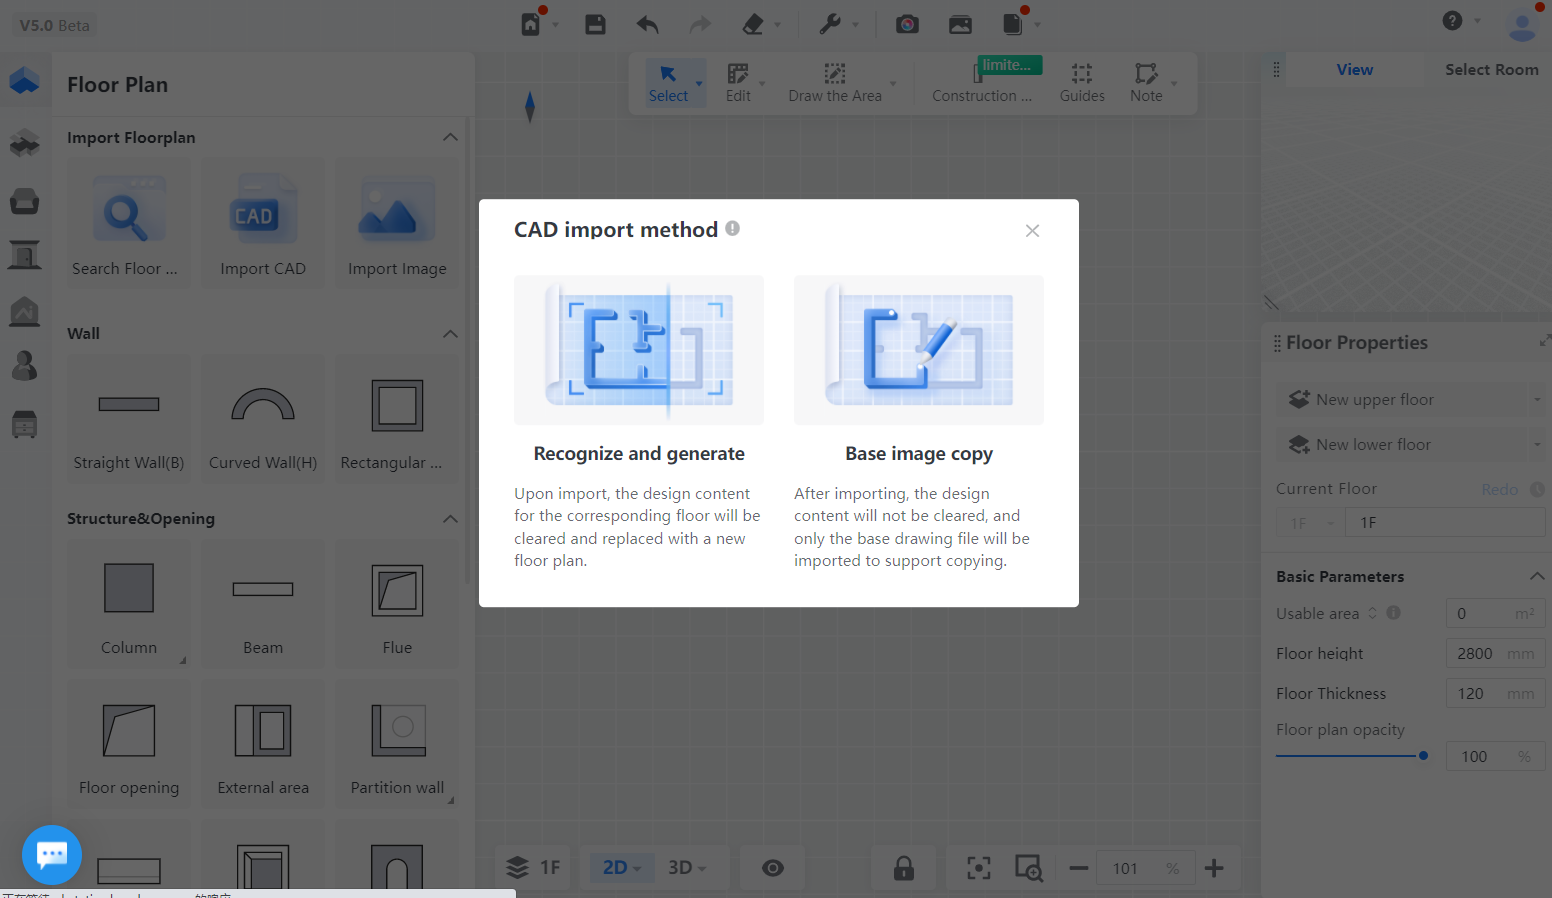Choose Base image copy import method
The width and height of the screenshot is (1552, 898).
point(918,351)
